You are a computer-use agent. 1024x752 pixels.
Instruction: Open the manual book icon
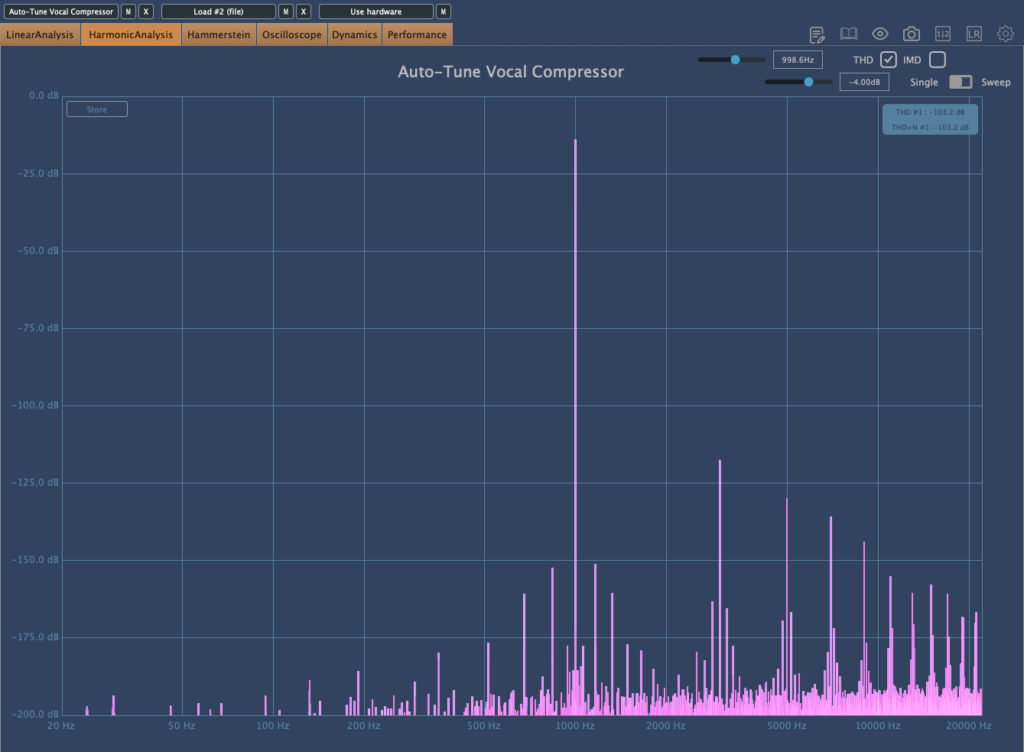pos(848,34)
